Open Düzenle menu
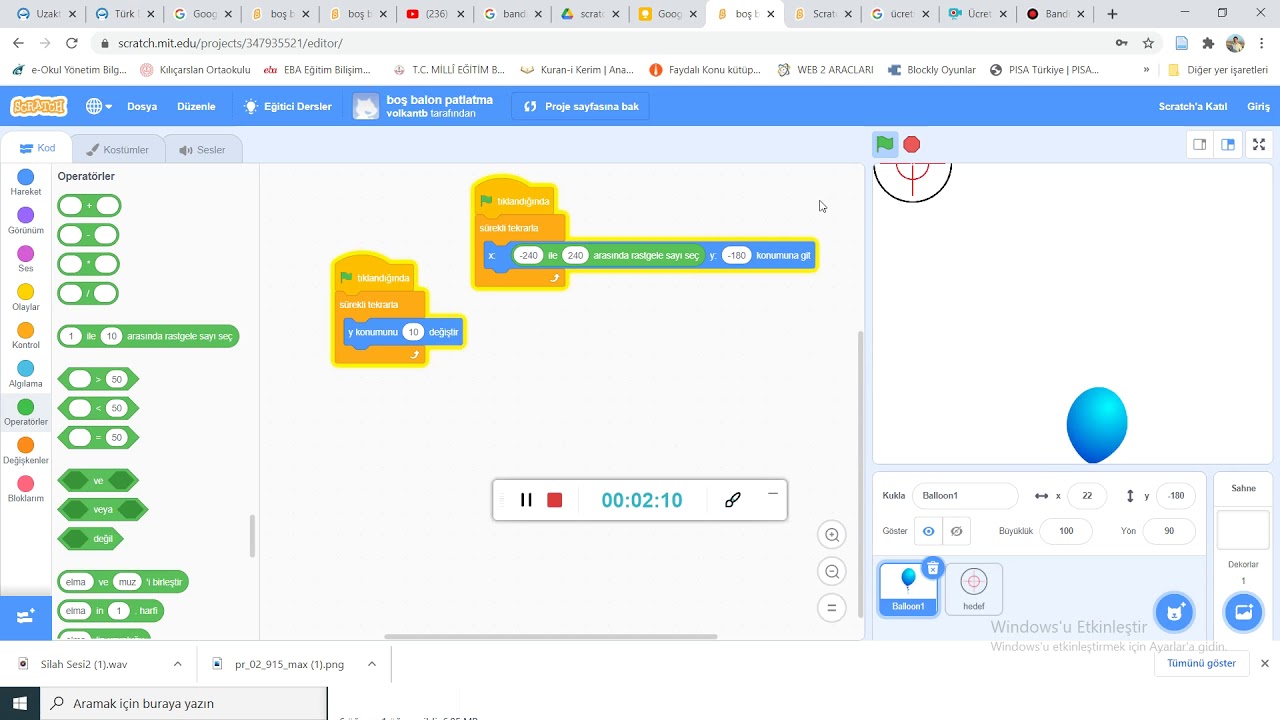The width and height of the screenshot is (1280, 720). [x=196, y=106]
